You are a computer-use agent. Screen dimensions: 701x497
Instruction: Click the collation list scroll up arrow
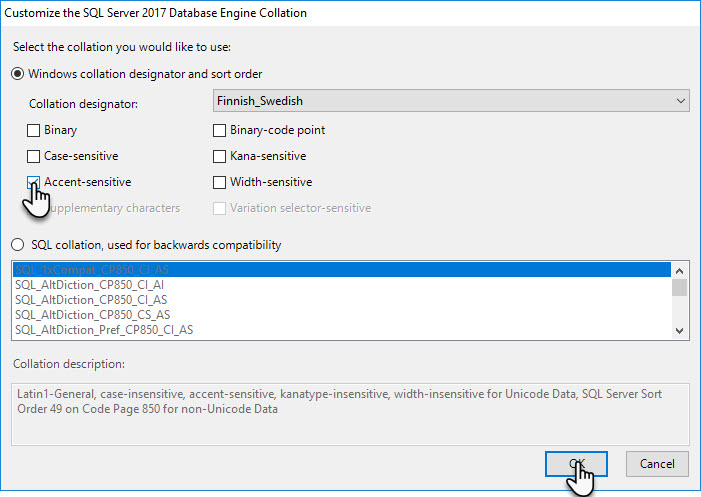[680, 270]
